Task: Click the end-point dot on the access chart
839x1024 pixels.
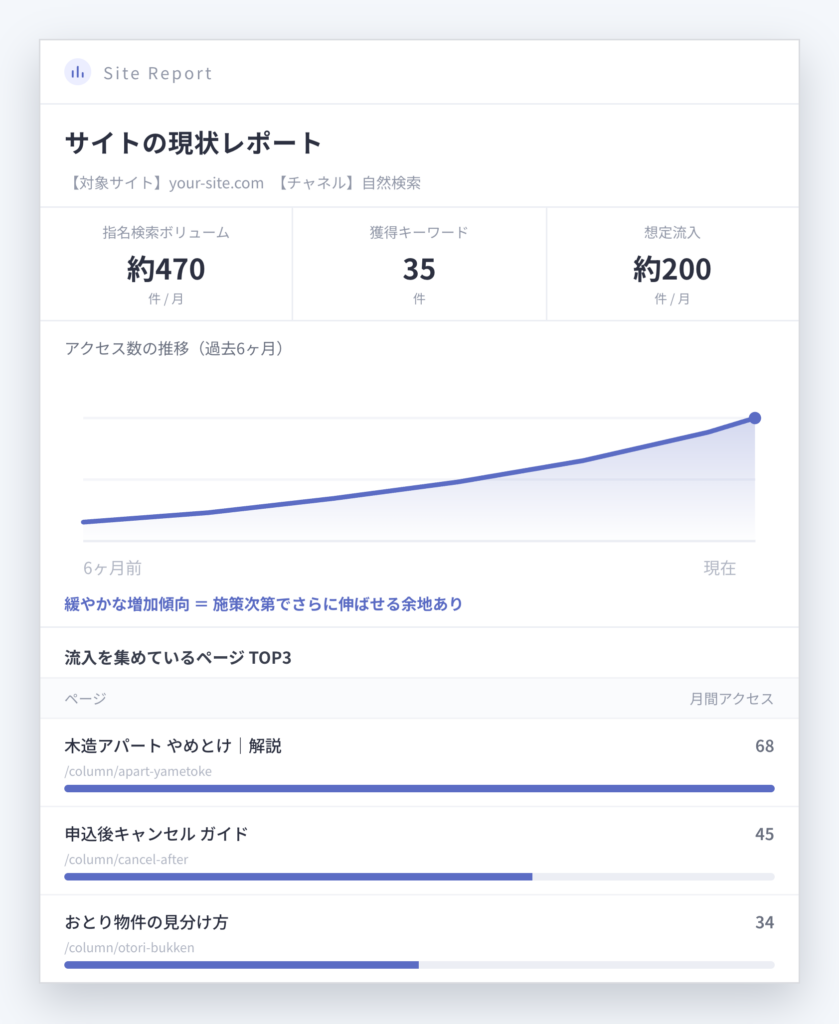Action: tap(755, 418)
